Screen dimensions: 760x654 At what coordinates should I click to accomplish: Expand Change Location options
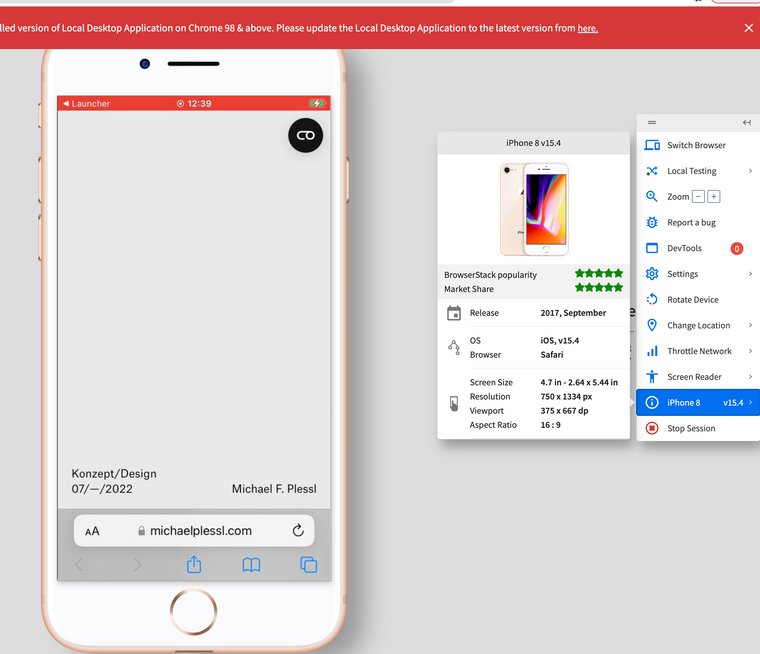[x=750, y=326]
